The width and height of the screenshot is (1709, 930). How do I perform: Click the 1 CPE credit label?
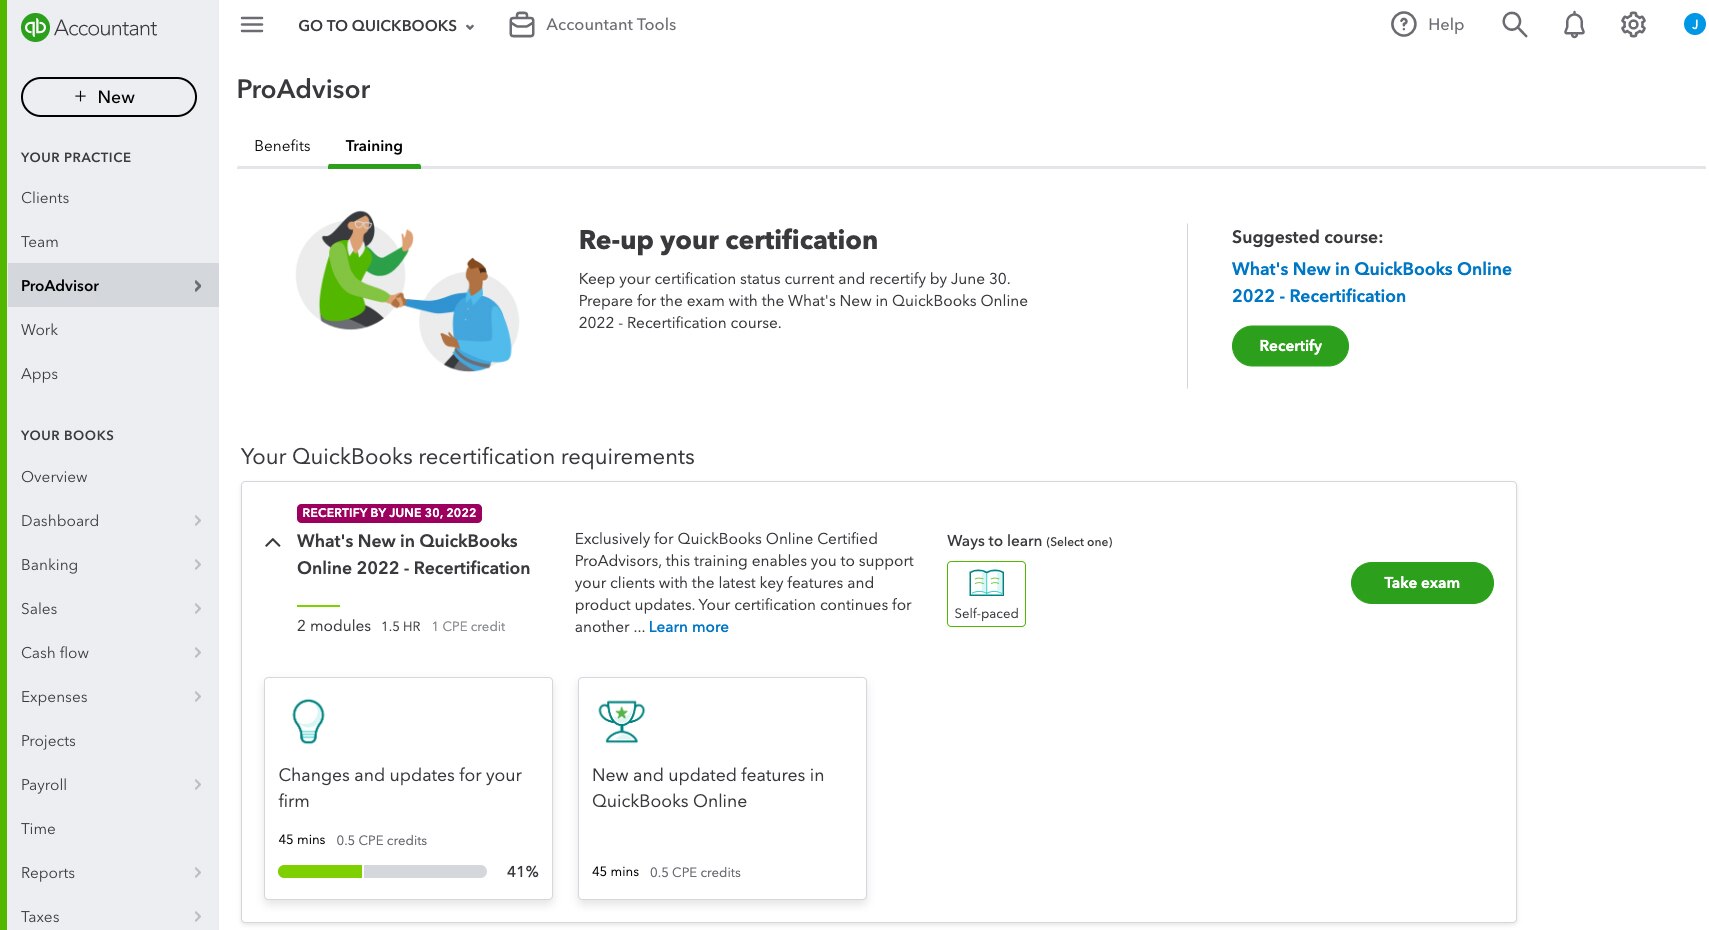(x=468, y=627)
